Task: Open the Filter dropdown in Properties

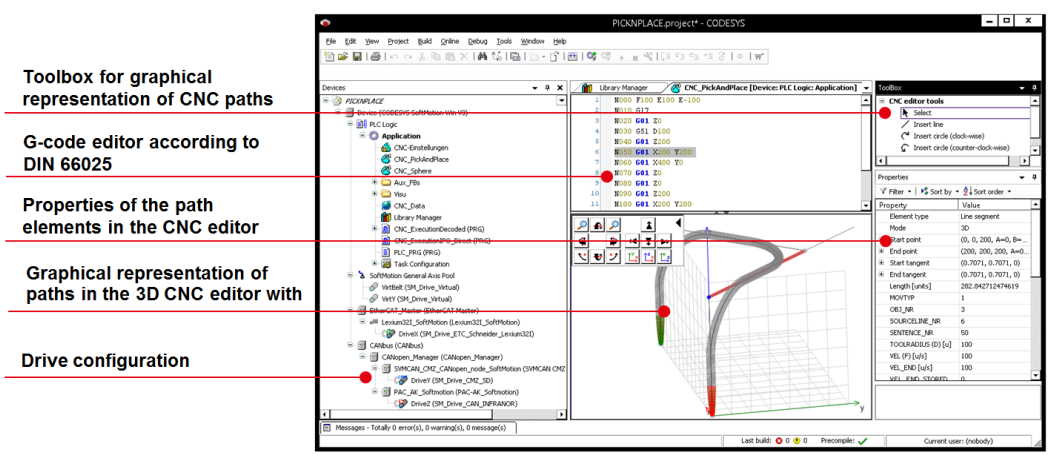Action: coord(896,191)
